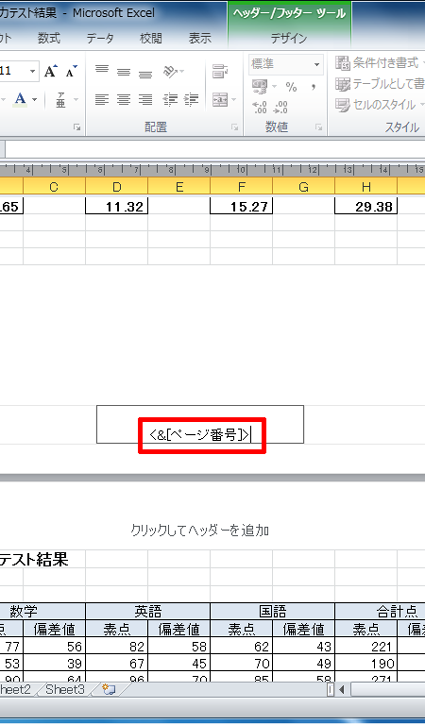Select column C header

click(x=54, y=187)
